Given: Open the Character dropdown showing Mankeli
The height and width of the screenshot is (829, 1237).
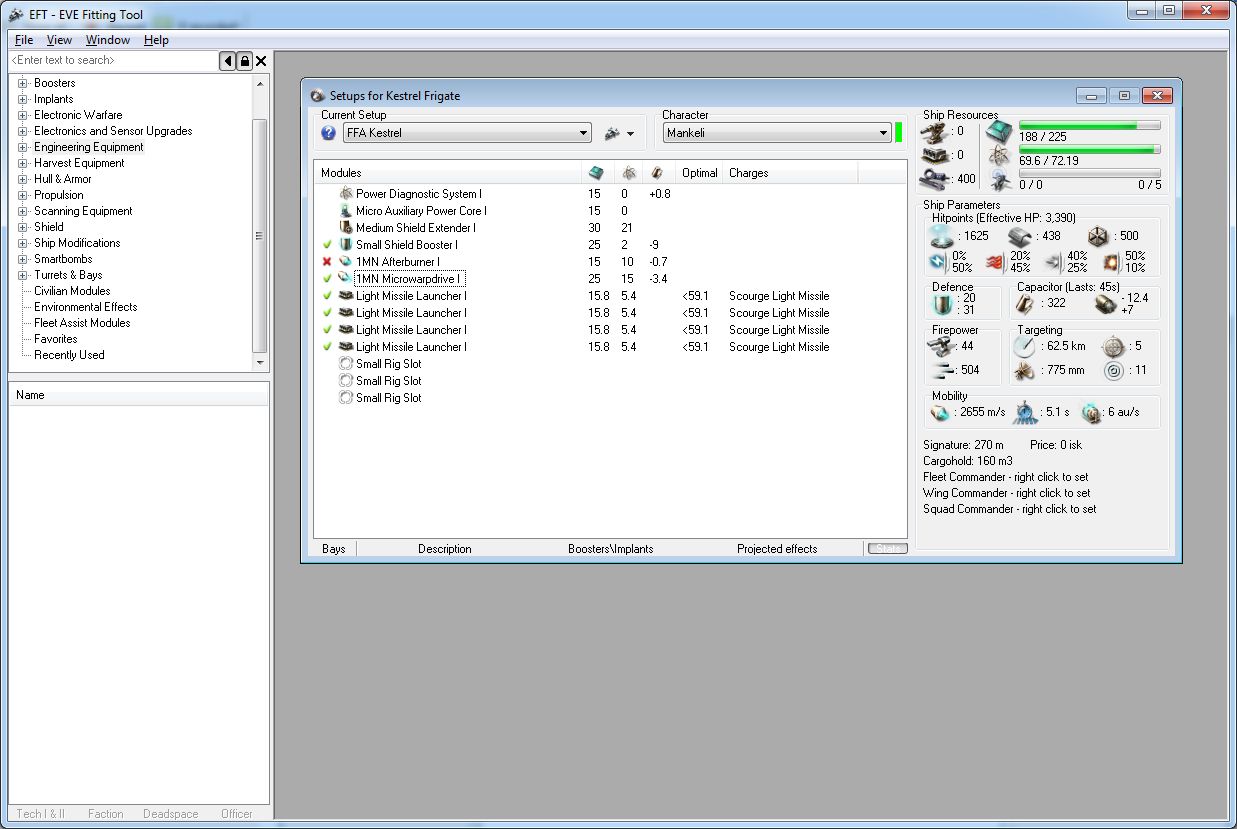Looking at the screenshot, I should tap(777, 133).
